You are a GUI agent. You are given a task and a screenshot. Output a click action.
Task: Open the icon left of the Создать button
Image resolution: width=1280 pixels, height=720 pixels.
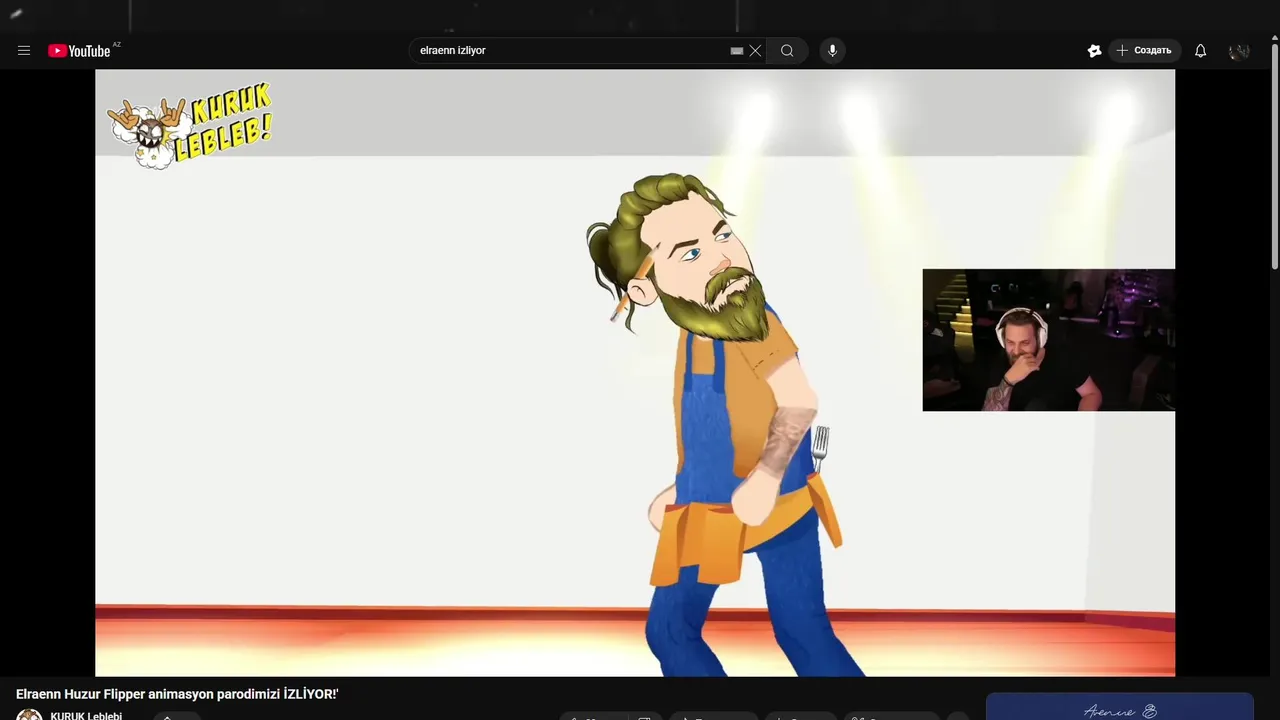(x=1094, y=51)
